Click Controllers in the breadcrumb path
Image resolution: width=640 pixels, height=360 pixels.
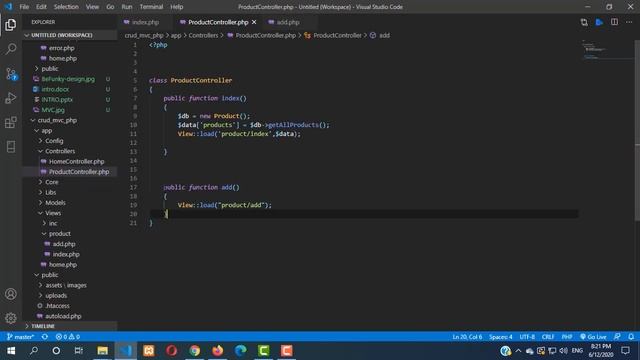pos(203,36)
